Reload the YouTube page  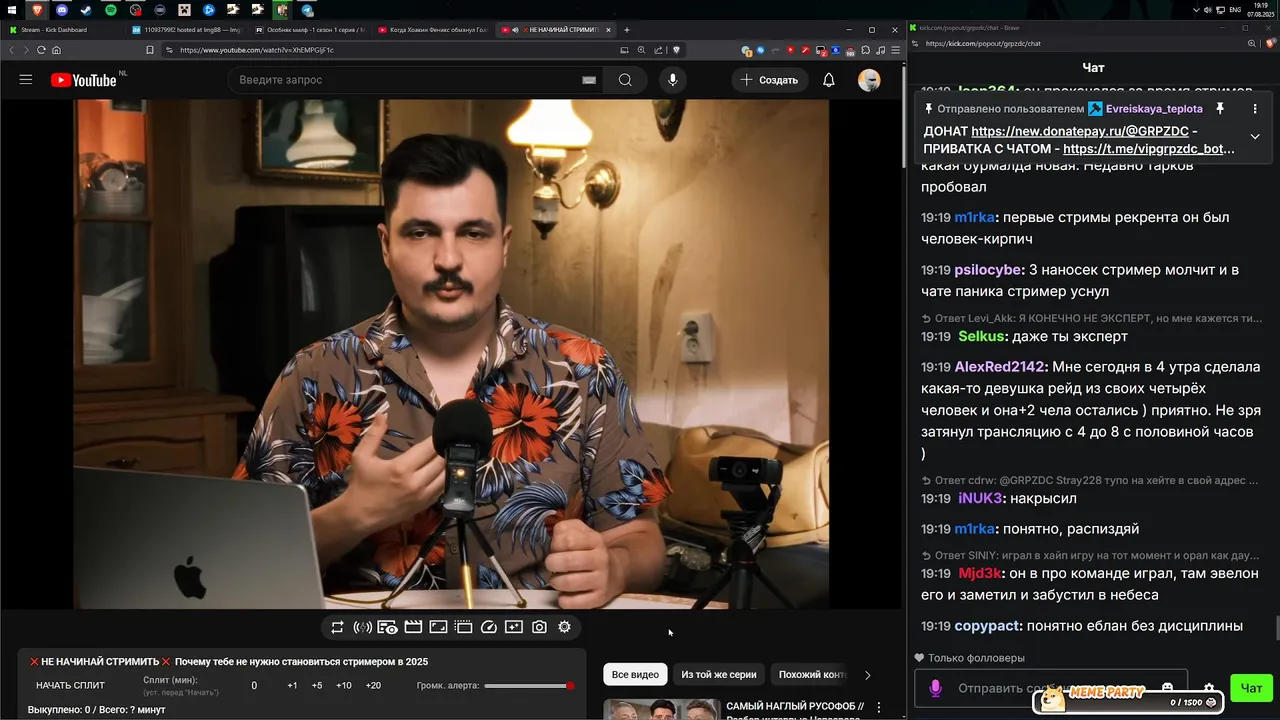click(x=41, y=50)
